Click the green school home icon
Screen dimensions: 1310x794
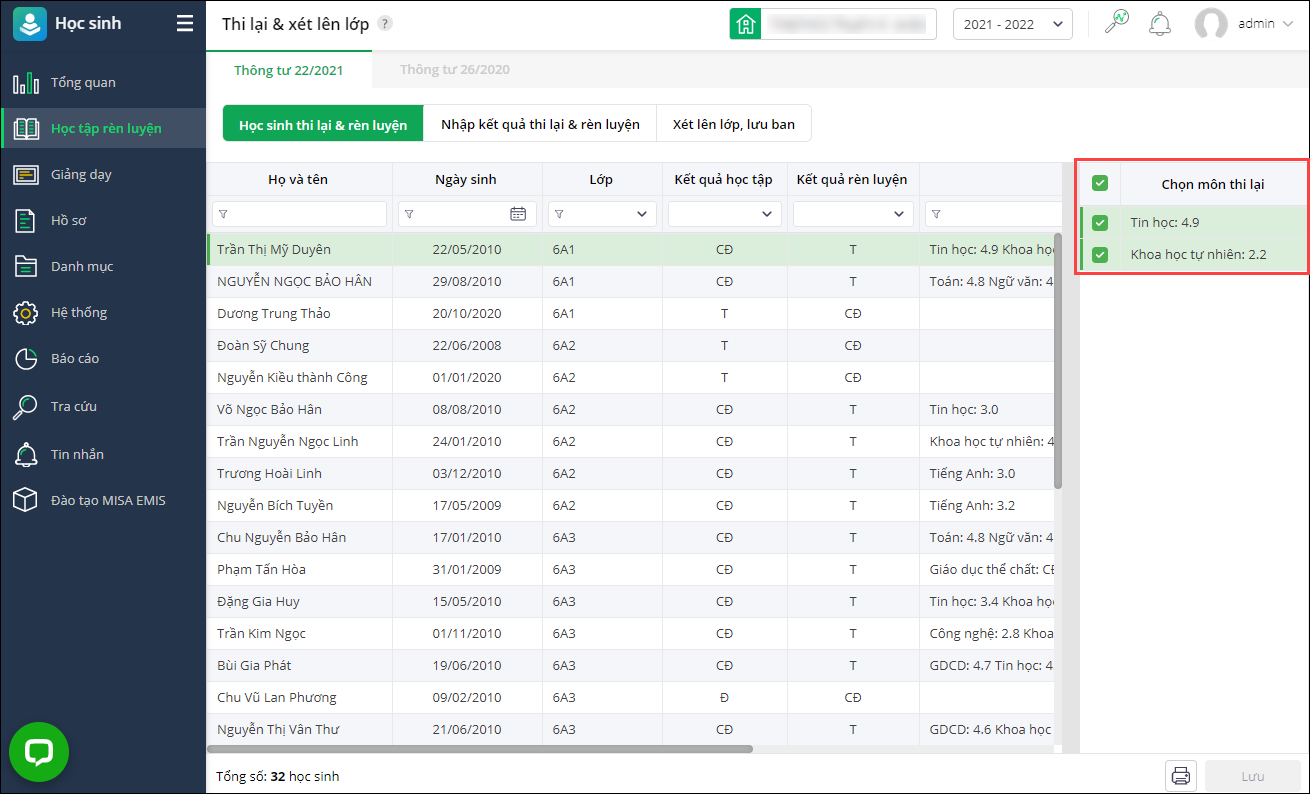coord(745,24)
